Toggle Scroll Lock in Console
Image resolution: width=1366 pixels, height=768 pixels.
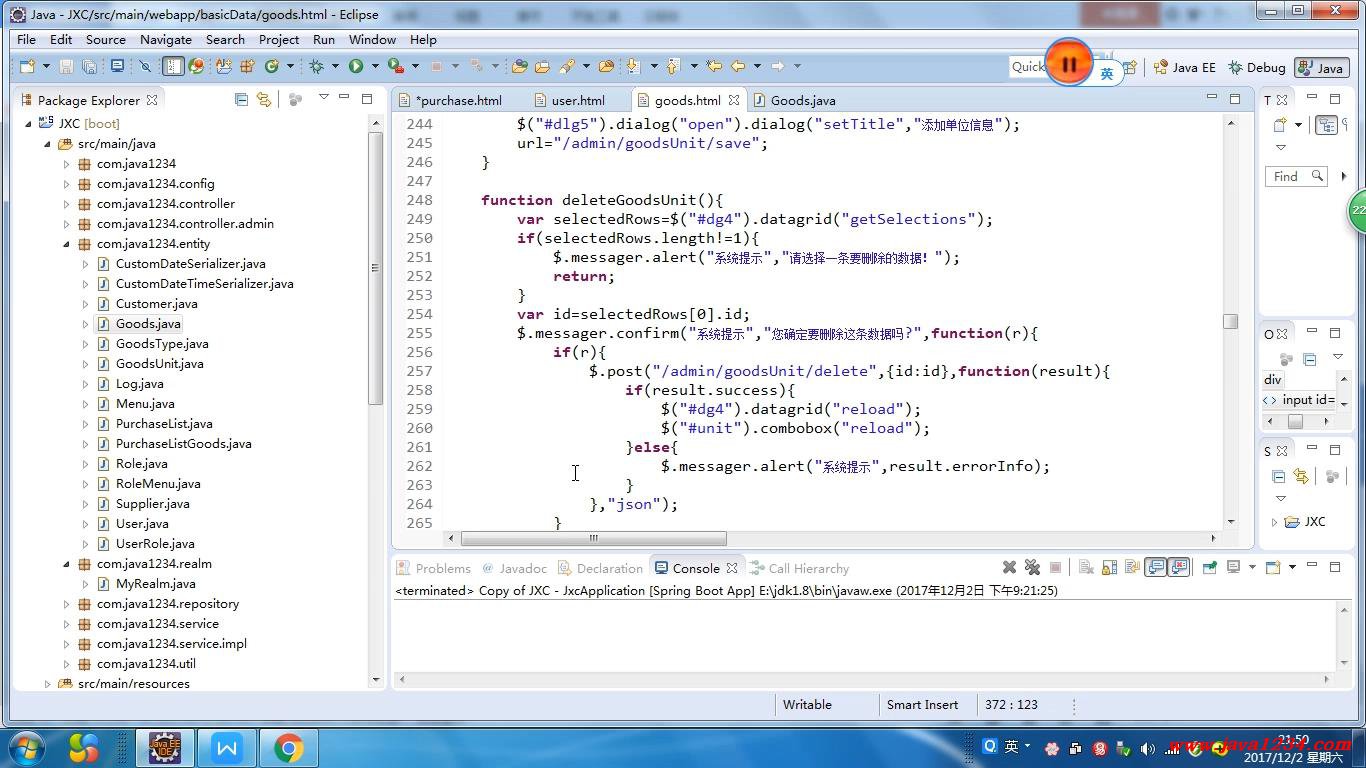pyautogui.click(x=1109, y=567)
